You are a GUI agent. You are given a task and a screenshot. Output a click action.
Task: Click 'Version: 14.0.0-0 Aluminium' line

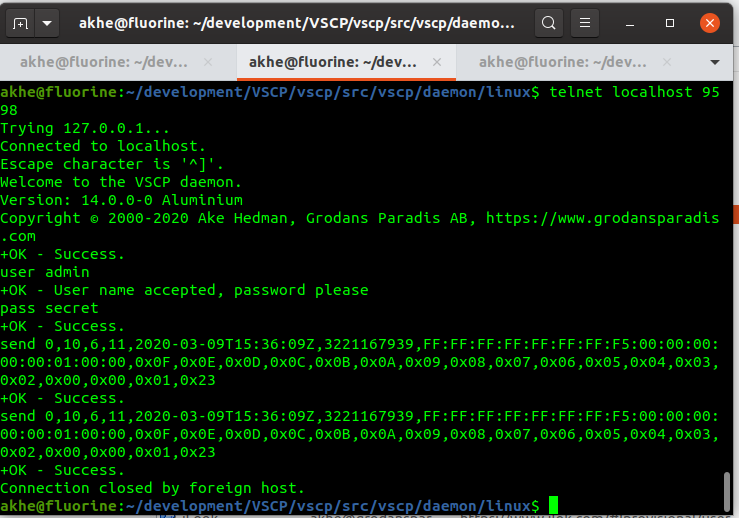pos(122,200)
